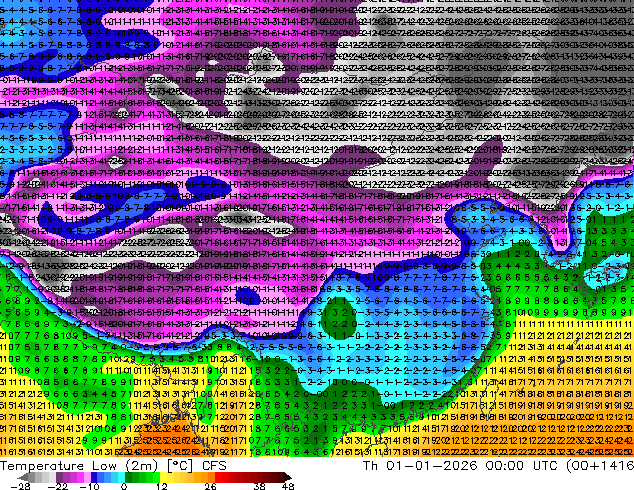Click the '26' legend label
The height and width of the screenshot is (490, 634).
coord(210,486)
